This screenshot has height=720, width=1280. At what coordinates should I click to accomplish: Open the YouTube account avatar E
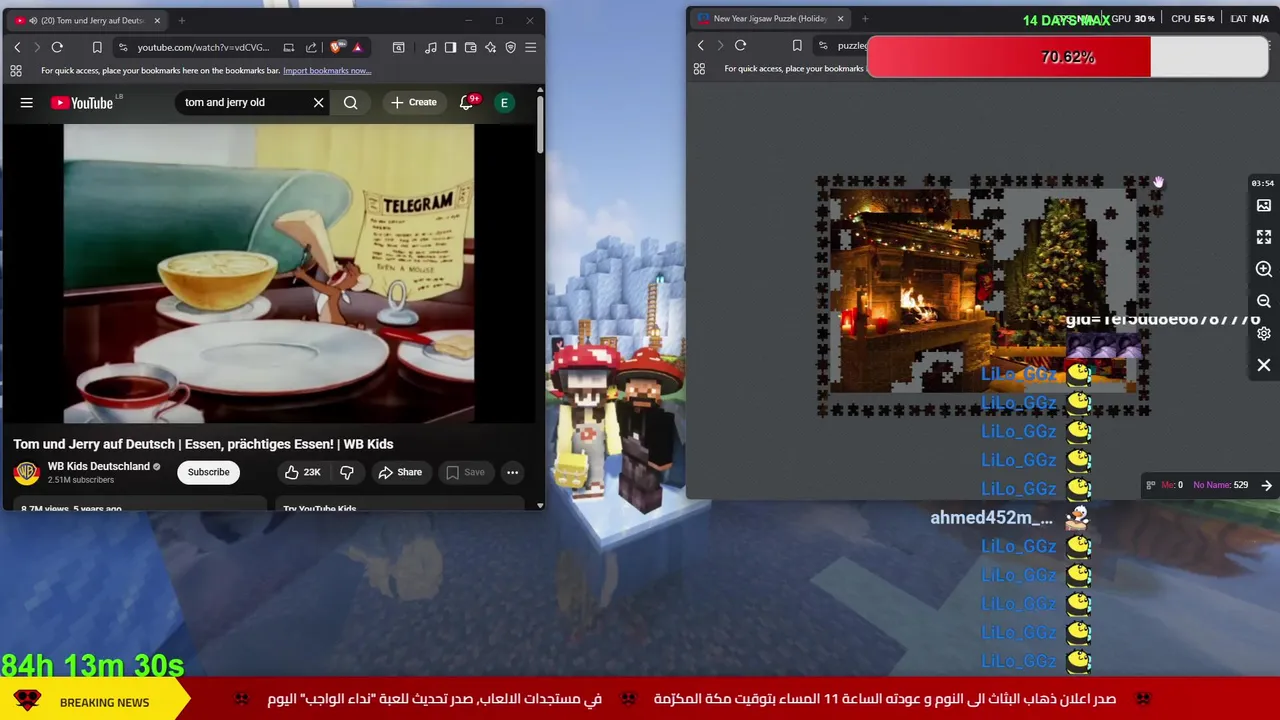pos(504,102)
